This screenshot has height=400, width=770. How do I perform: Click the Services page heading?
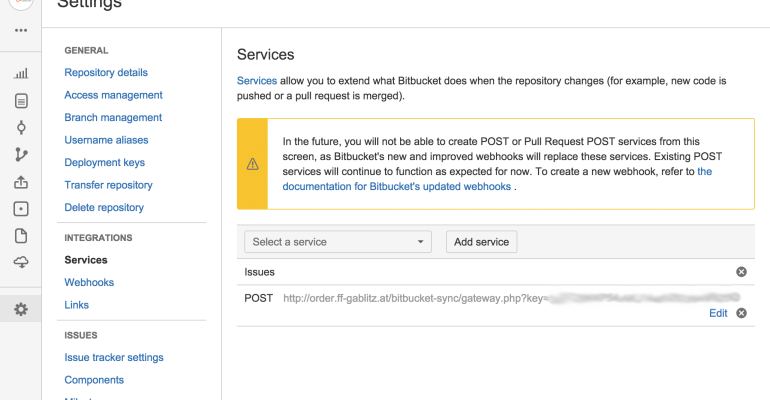[x=266, y=54]
